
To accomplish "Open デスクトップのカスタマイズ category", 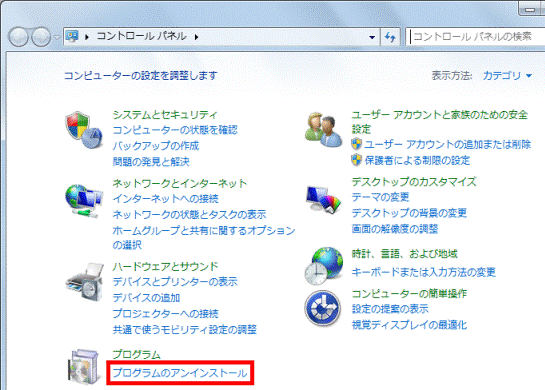I will pos(414,181).
